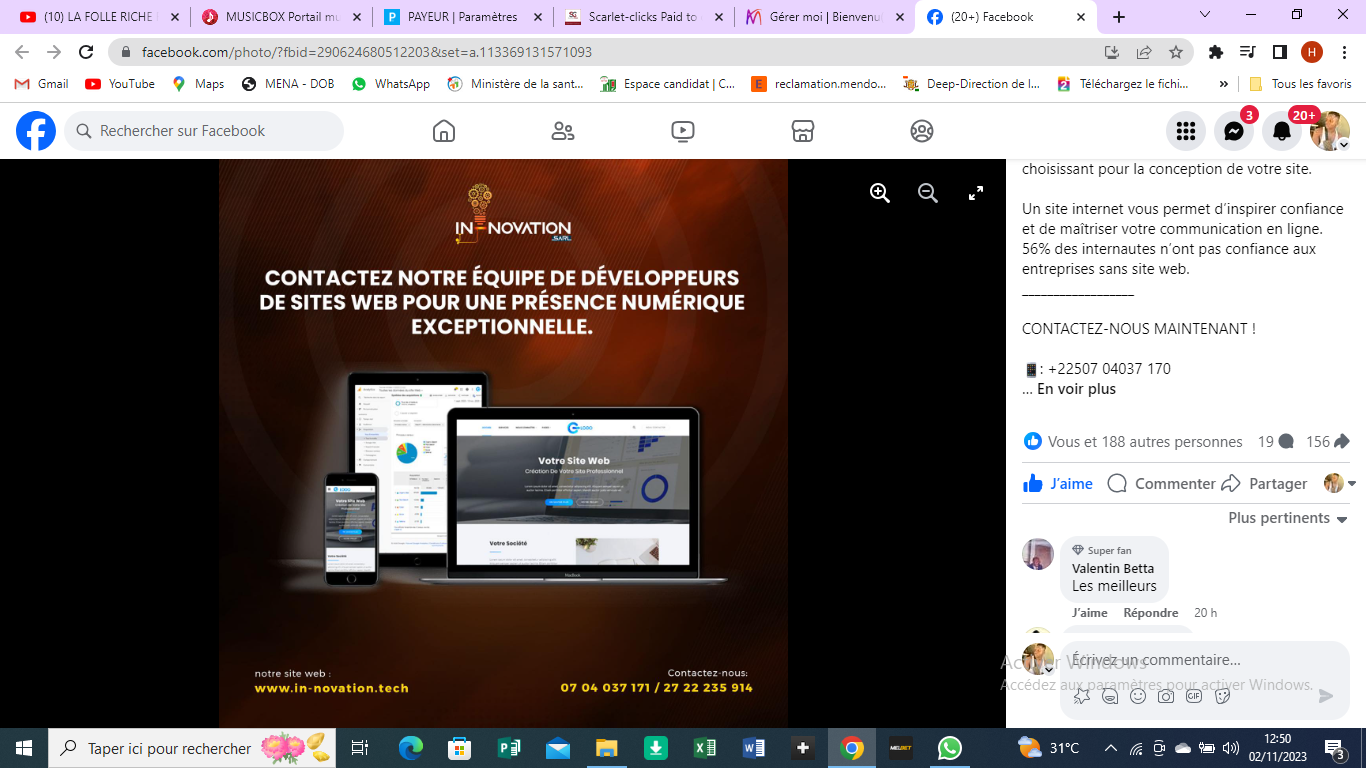Open the comment-as profile selector

[1340, 484]
